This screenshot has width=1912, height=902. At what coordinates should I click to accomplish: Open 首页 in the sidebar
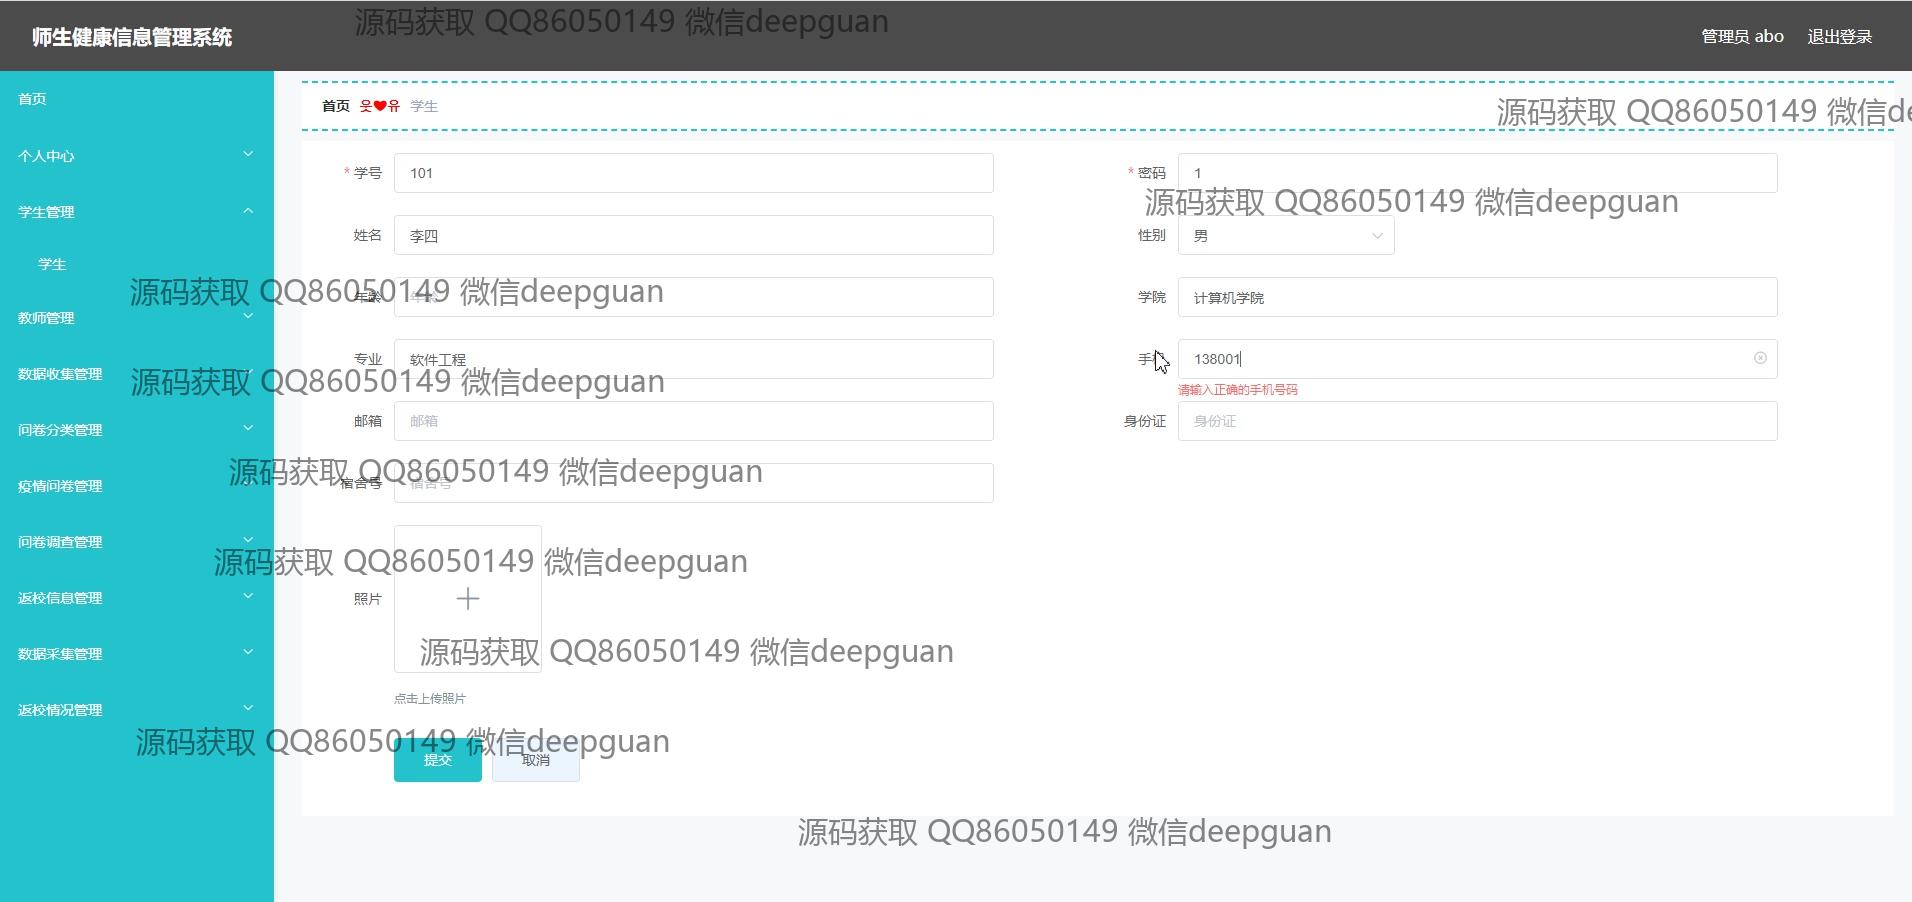tap(137, 99)
